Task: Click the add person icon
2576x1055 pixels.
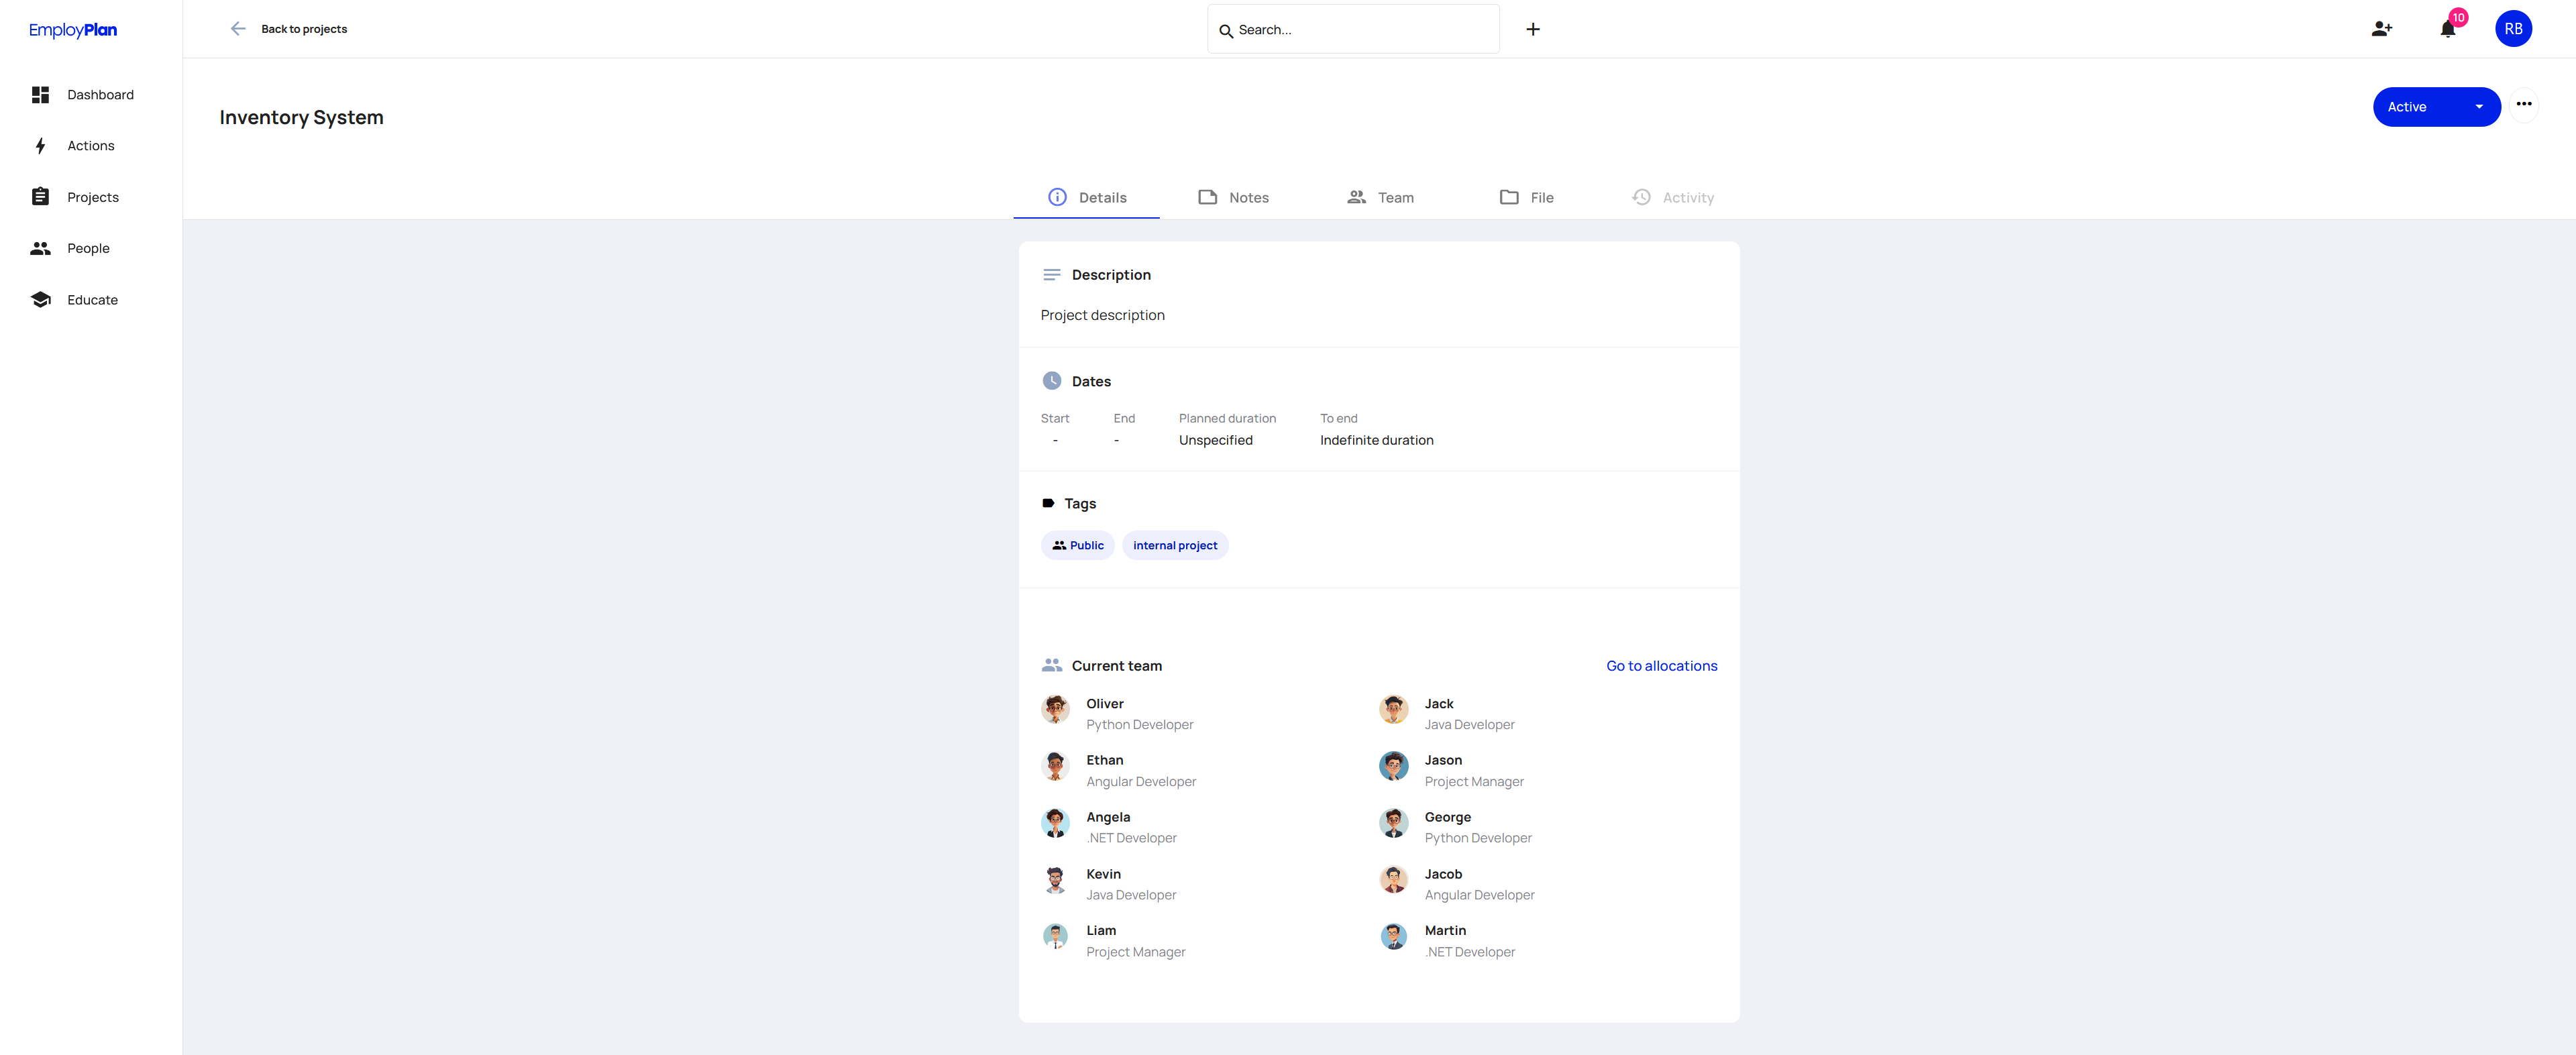Action: [2381, 29]
